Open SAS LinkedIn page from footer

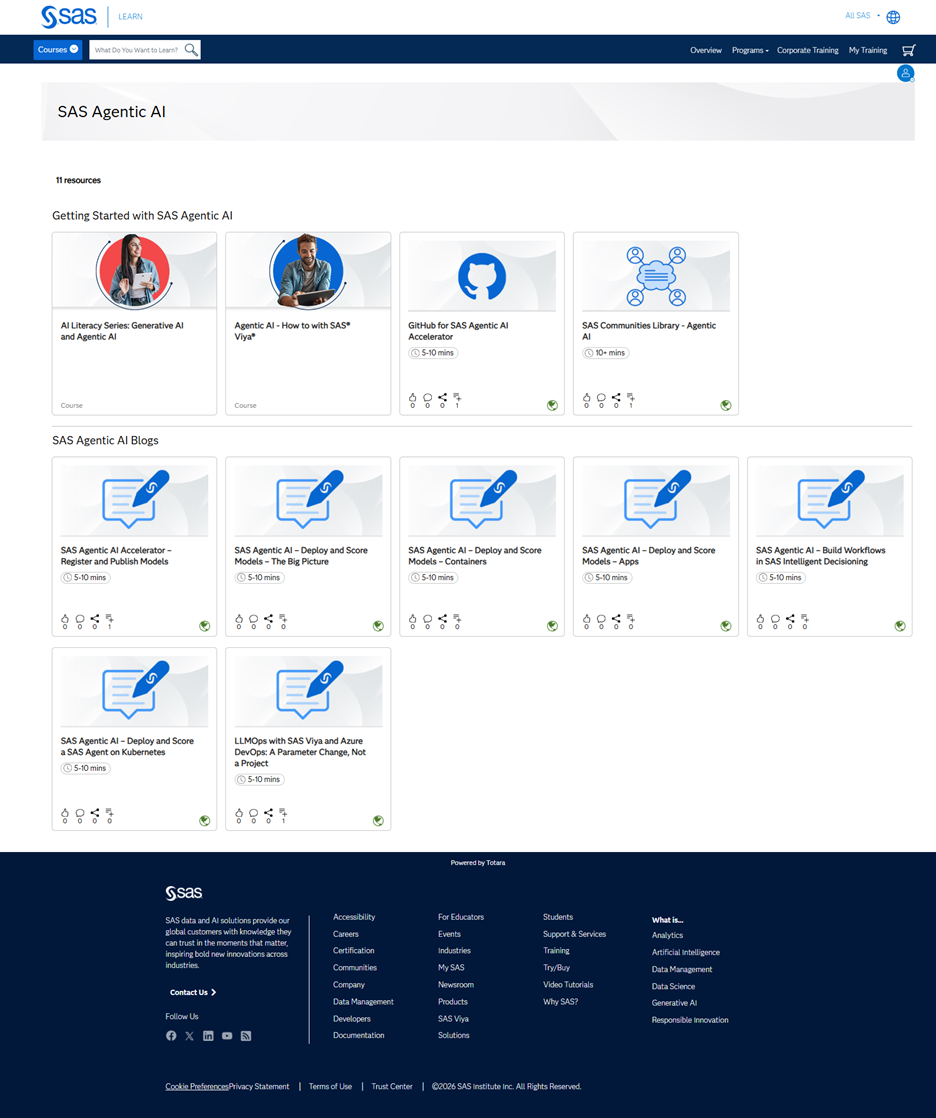[x=208, y=1036]
